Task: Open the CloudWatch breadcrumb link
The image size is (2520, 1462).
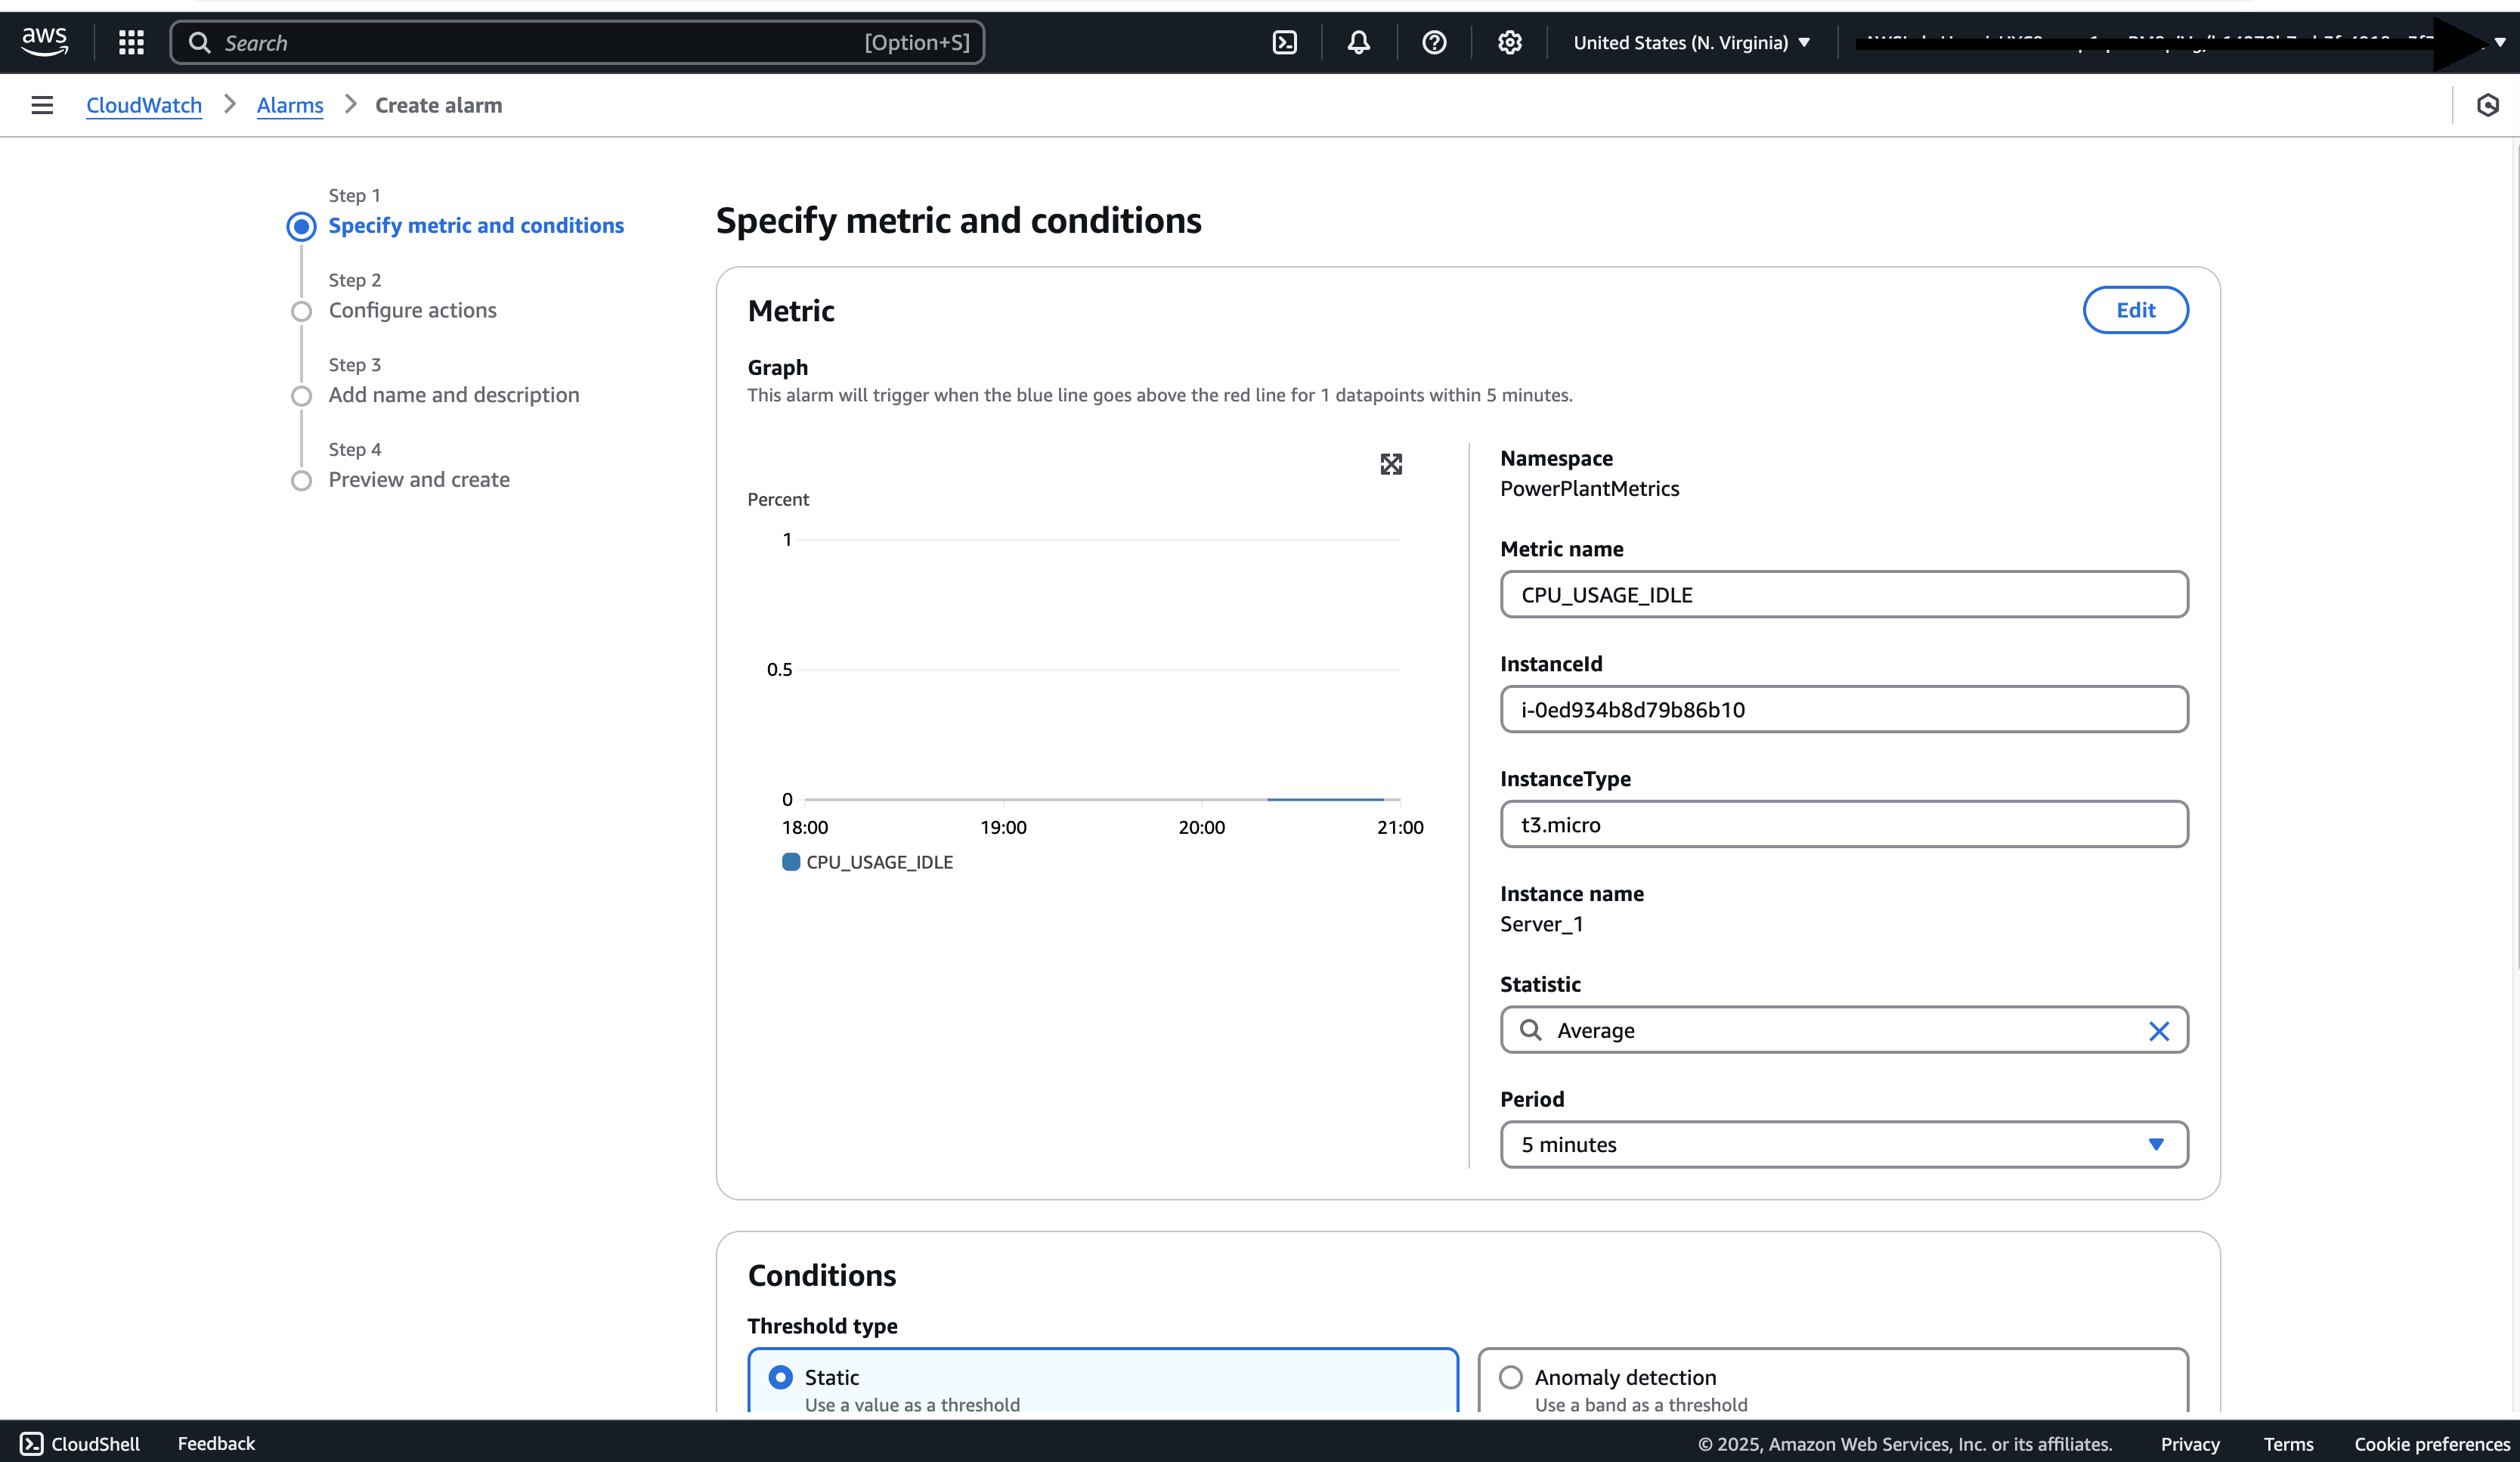Action: pos(144,105)
